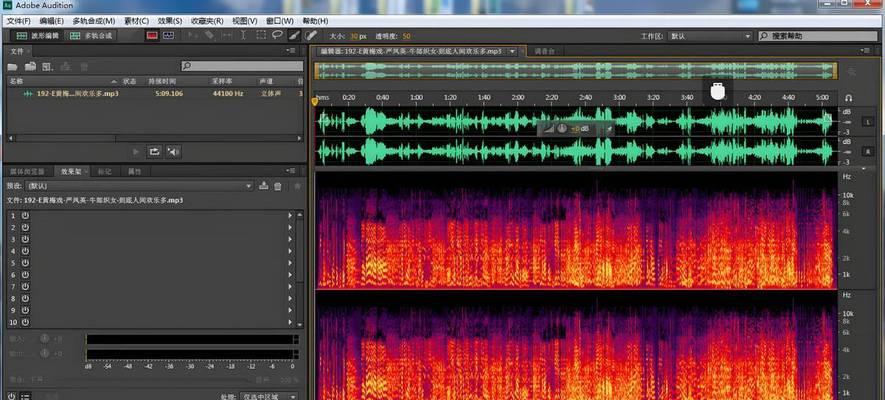Show the spectral pitch display icon
Viewport: 885px width, 400px height.
(168, 36)
